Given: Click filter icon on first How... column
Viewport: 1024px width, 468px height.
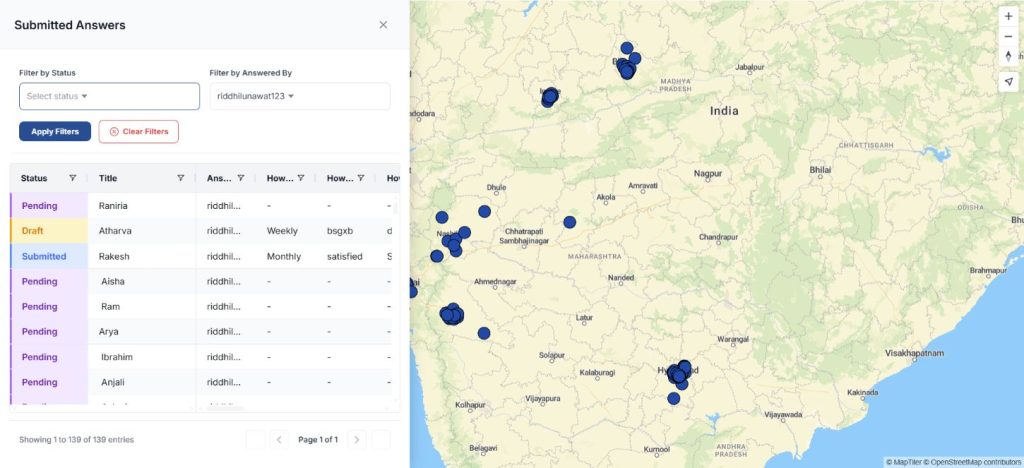Looking at the screenshot, I should [x=301, y=178].
